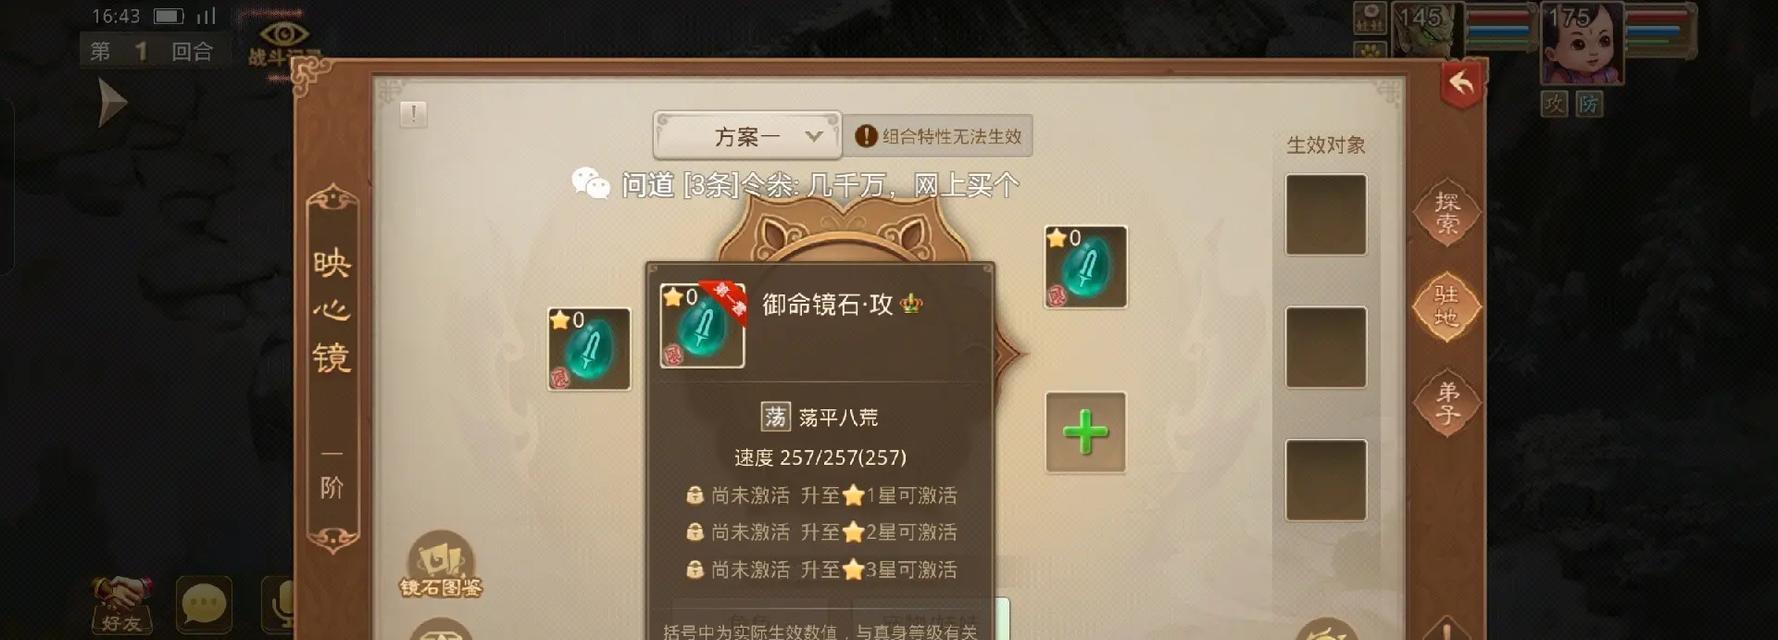The image size is (1778, 640).
Task: Open the 镜石图鉴 mirror stone catalog
Action: click(x=441, y=566)
